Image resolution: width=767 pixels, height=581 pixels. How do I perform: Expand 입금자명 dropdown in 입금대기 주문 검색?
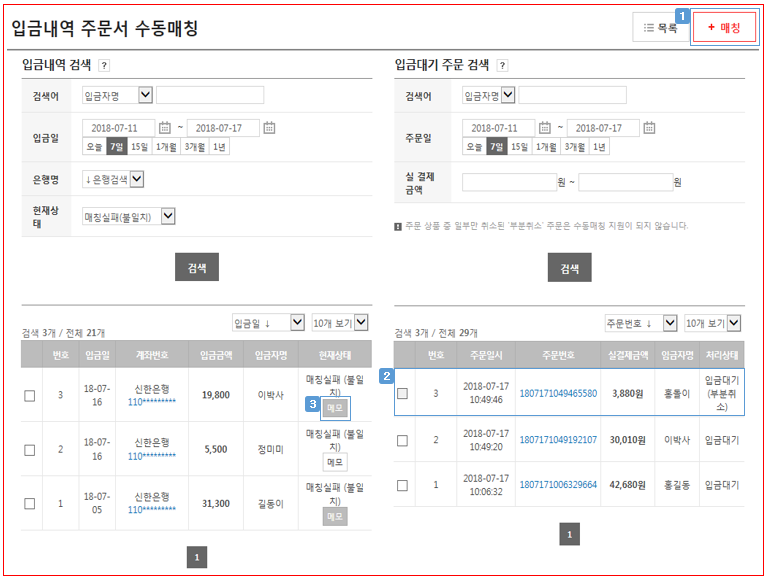(x=488, y=95)
